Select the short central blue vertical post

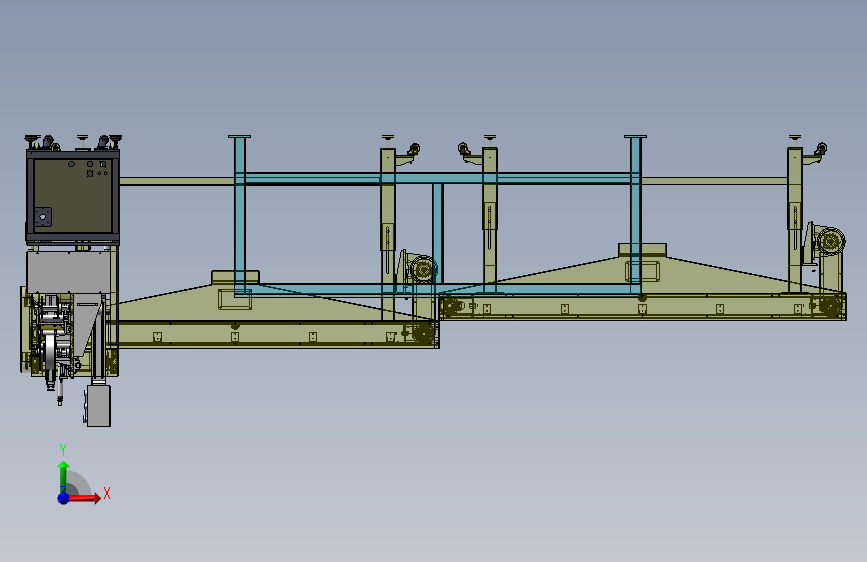pyautogui.click(x=437, y=233)
